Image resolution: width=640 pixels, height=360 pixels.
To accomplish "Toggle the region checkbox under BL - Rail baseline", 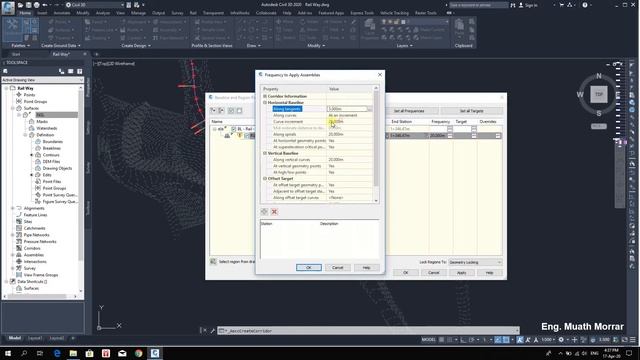I will [247, 136].
